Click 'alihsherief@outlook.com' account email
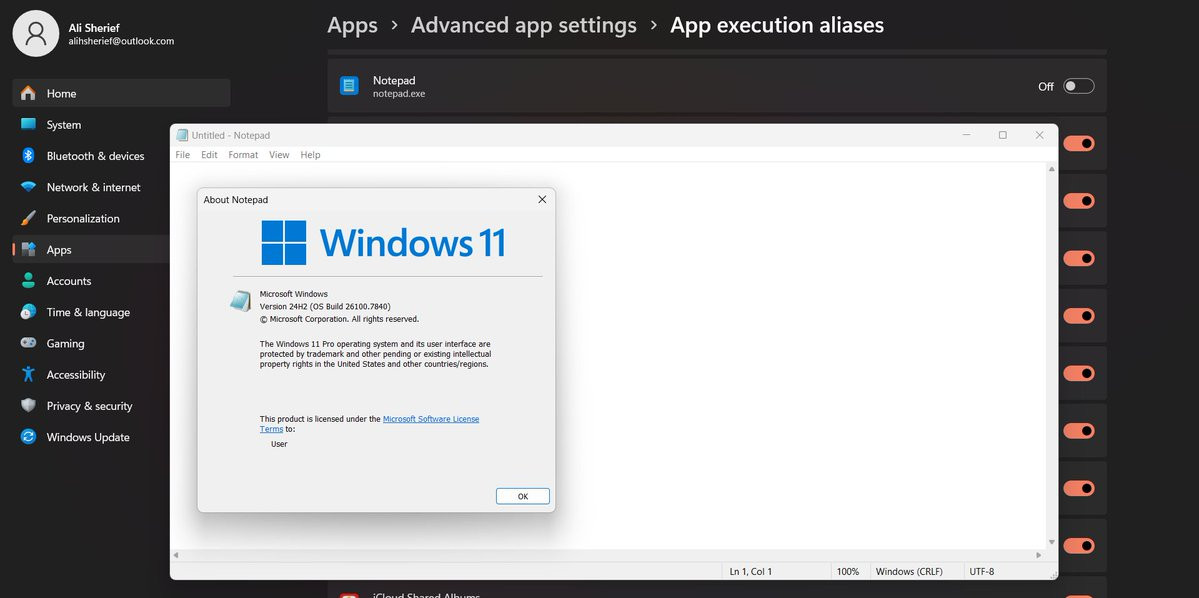 [x=122, y=41]
